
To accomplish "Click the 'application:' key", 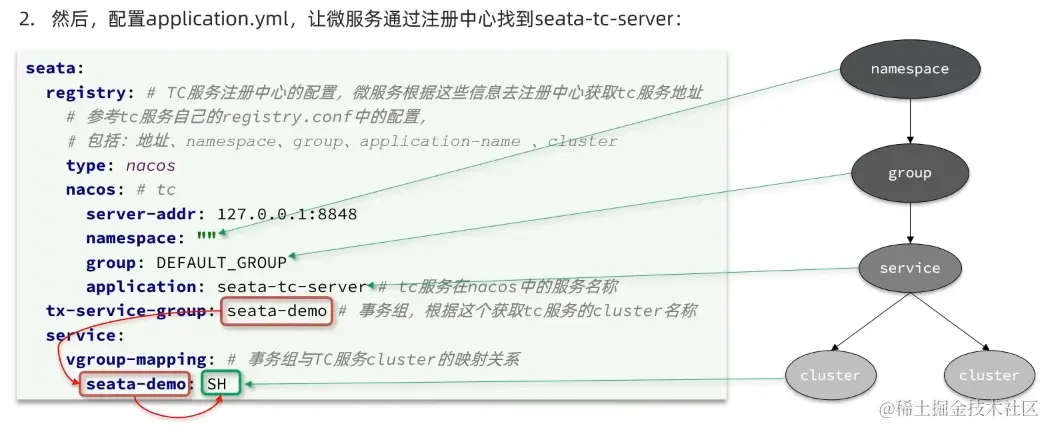I will tap(146, 286).
